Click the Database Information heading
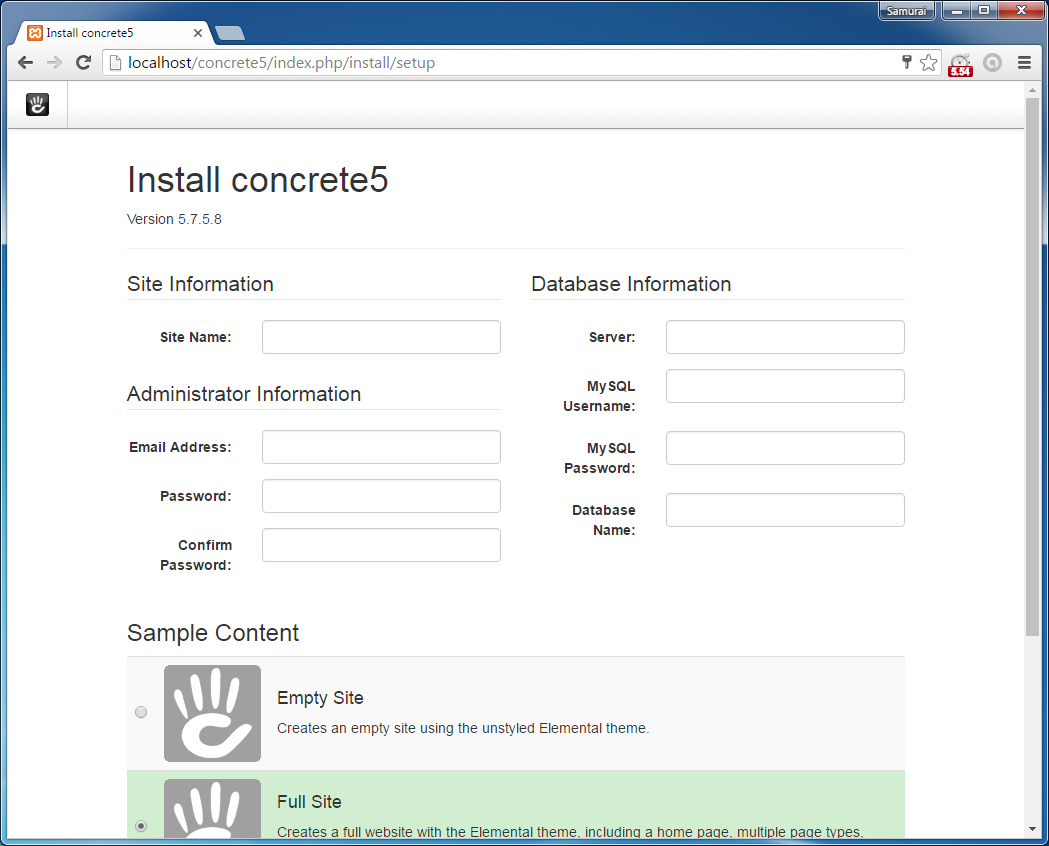Viewport: 1049px width, 846px height. (631, 284)
